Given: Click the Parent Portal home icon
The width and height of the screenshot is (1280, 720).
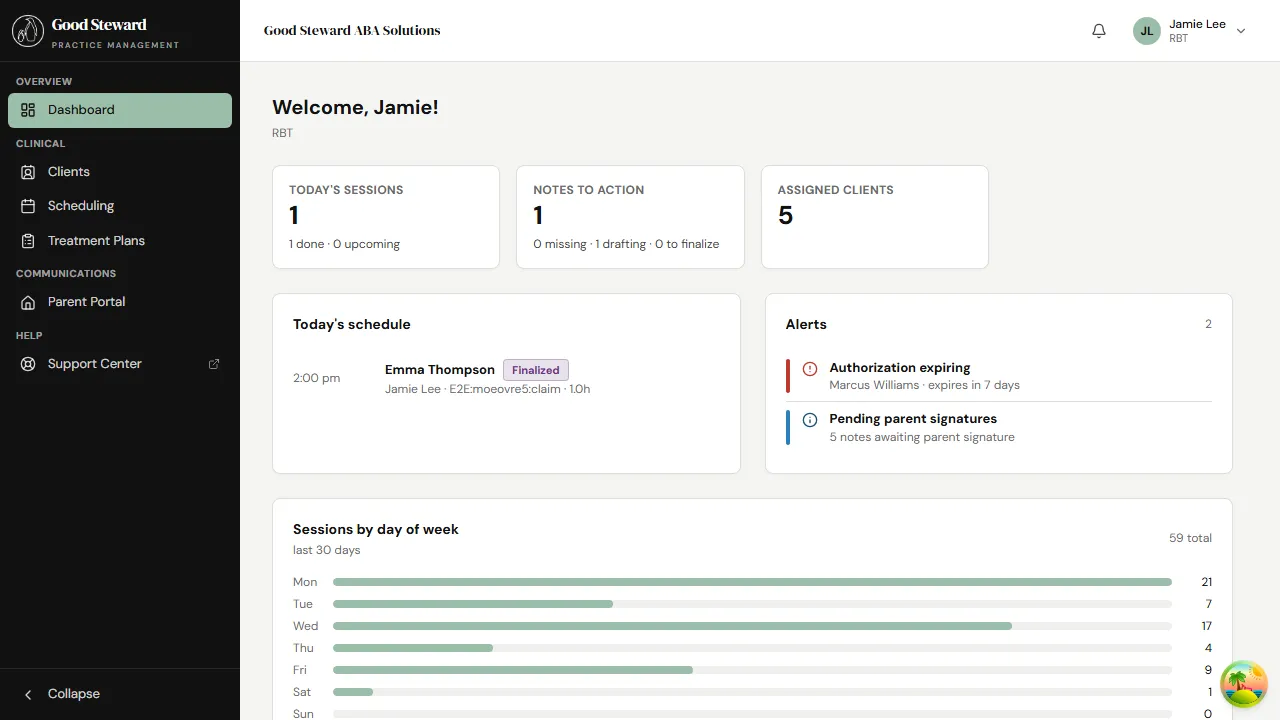Looking at the screenshot, I should pyautogui.click(x=27, y=301).
